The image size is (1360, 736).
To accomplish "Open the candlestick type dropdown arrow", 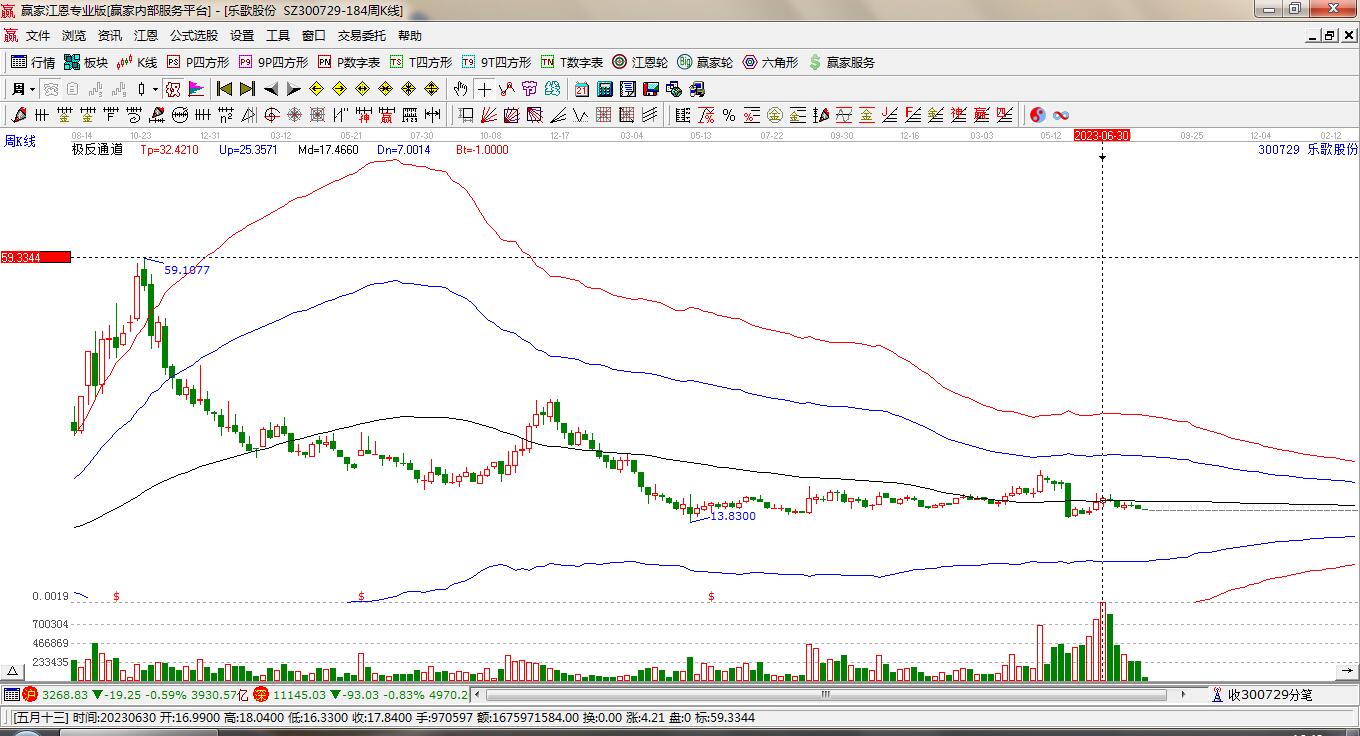I will (155, 89).
